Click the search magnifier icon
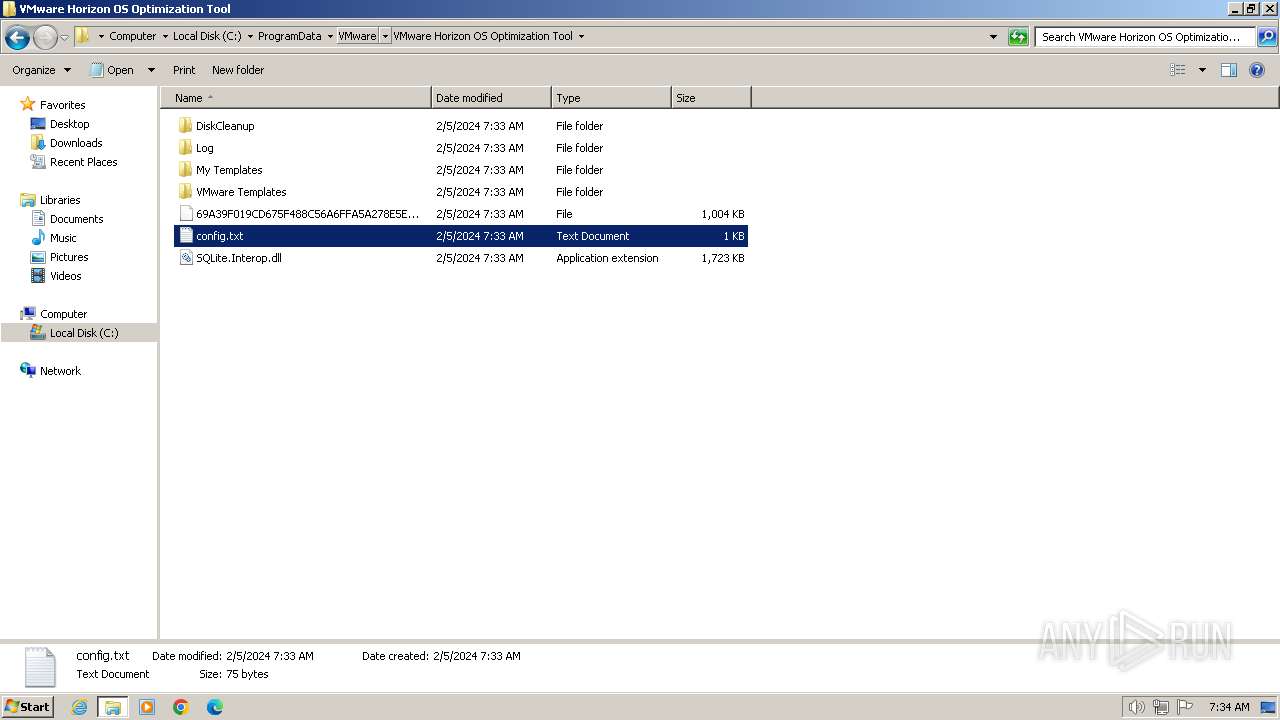 [x=1267, y=37]
